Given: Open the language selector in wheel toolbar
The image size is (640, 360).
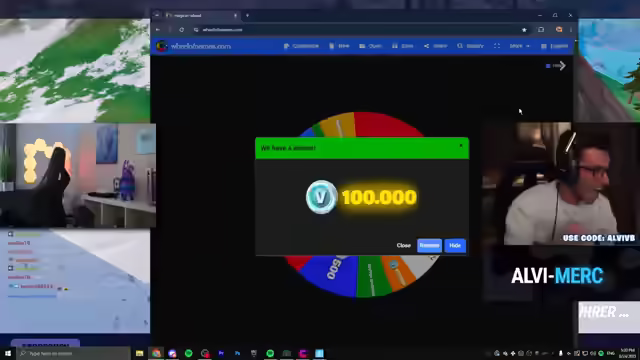Looking at the screenshot, I should click(x=554, y=46).
